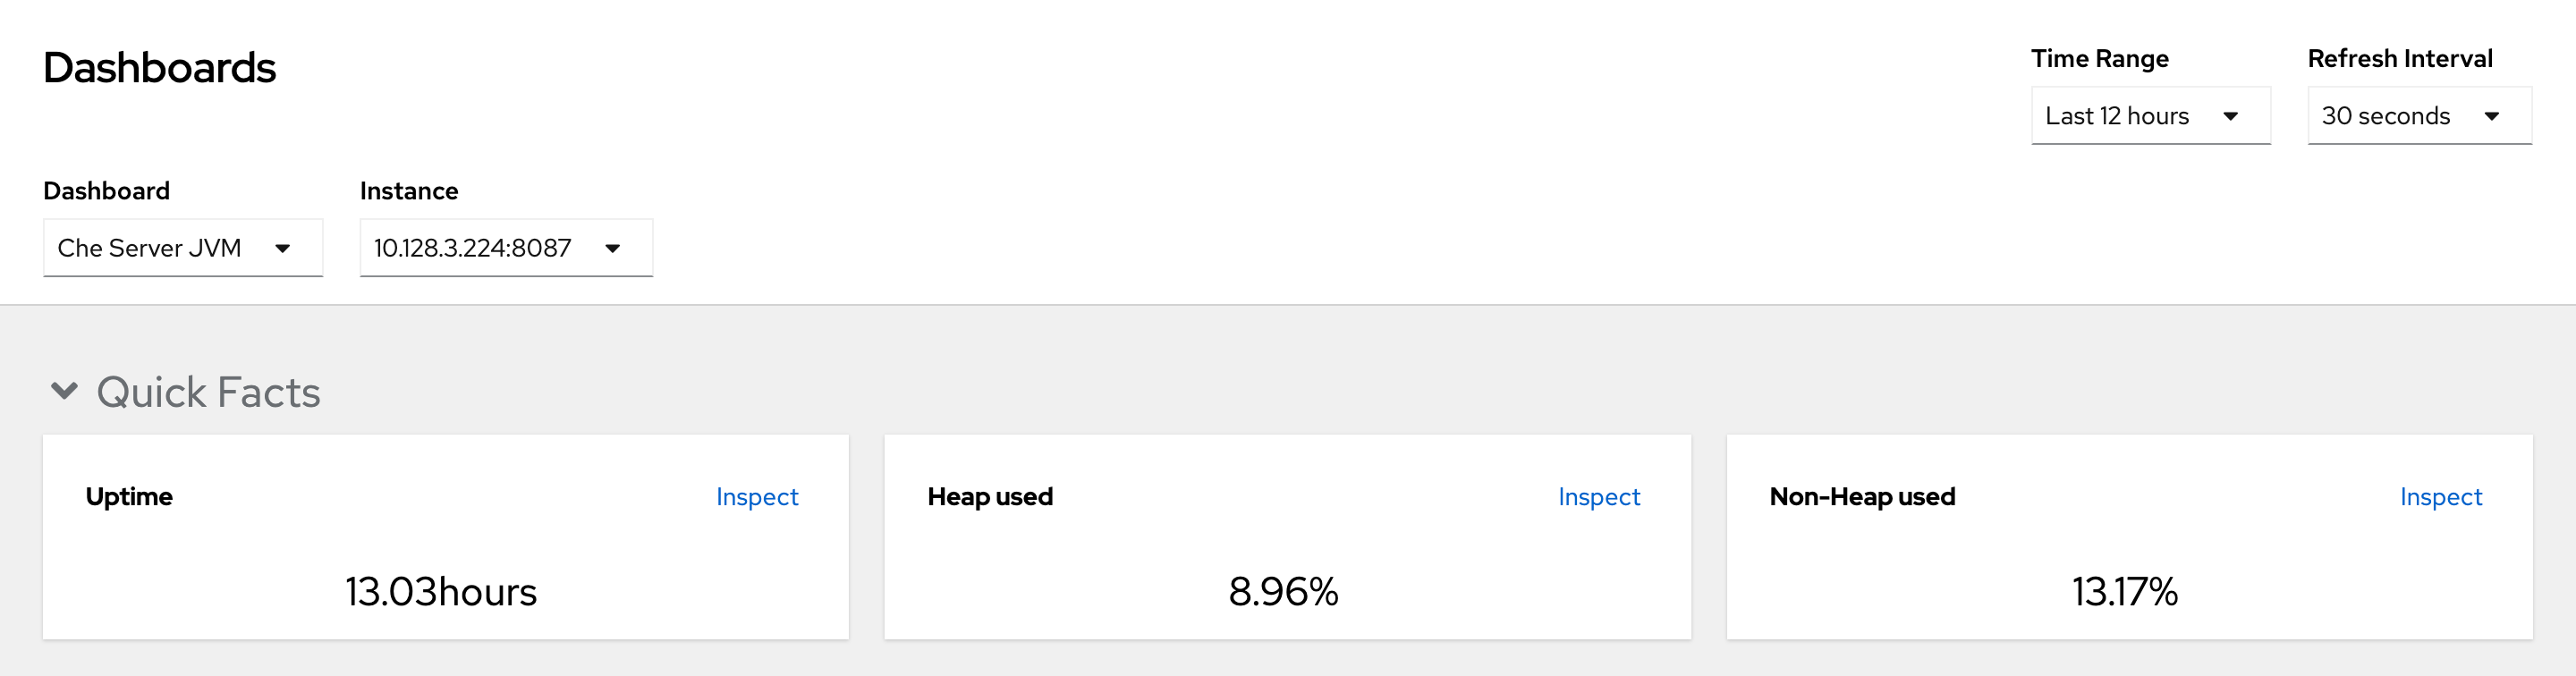This screenshot has height=676, width=2576.
Task: Open the Refresh Interval dropdown
Action: point(2418,116)
